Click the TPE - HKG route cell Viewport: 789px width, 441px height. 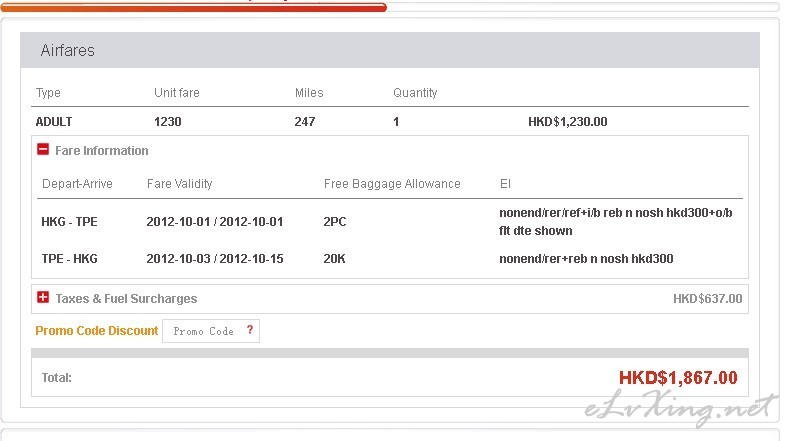click(x=69, y=259)
